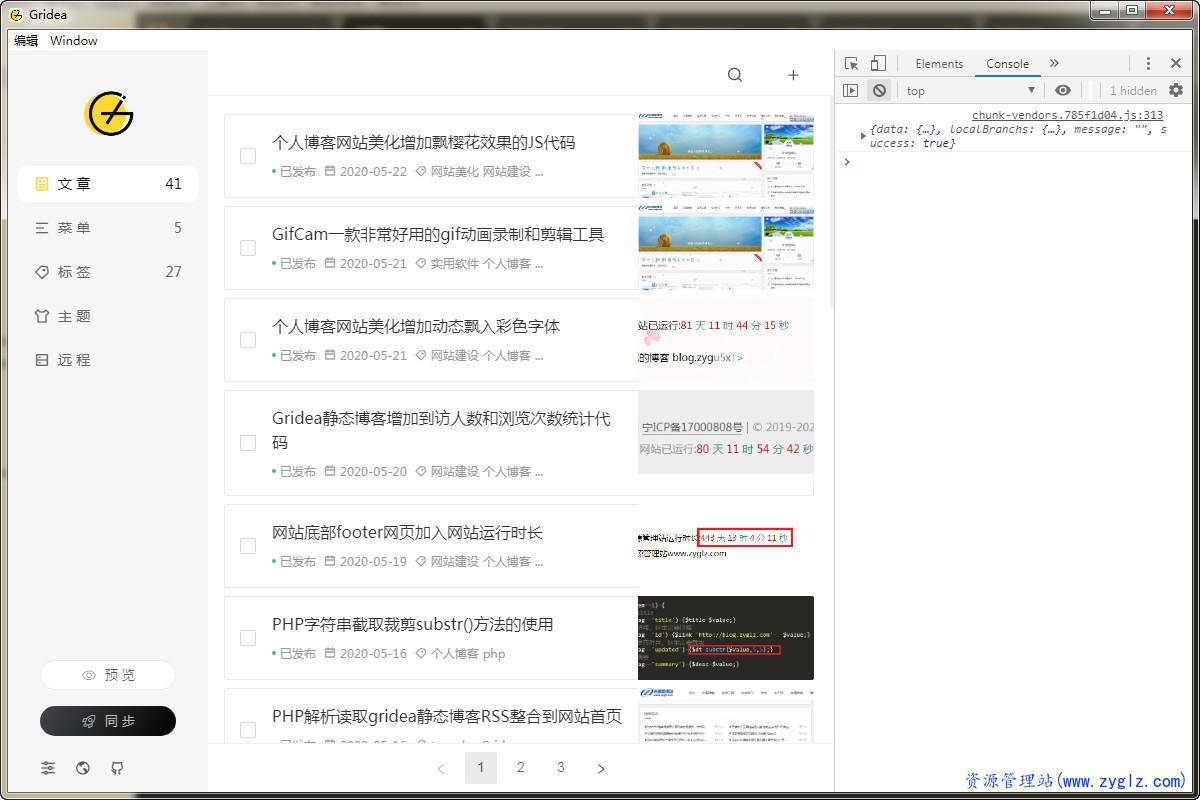This screenshot has height=800, width=1200.
Task: Open article title GifCam一款非常好用的gif动画录制和剪辑工具
Action: point(438,235)
